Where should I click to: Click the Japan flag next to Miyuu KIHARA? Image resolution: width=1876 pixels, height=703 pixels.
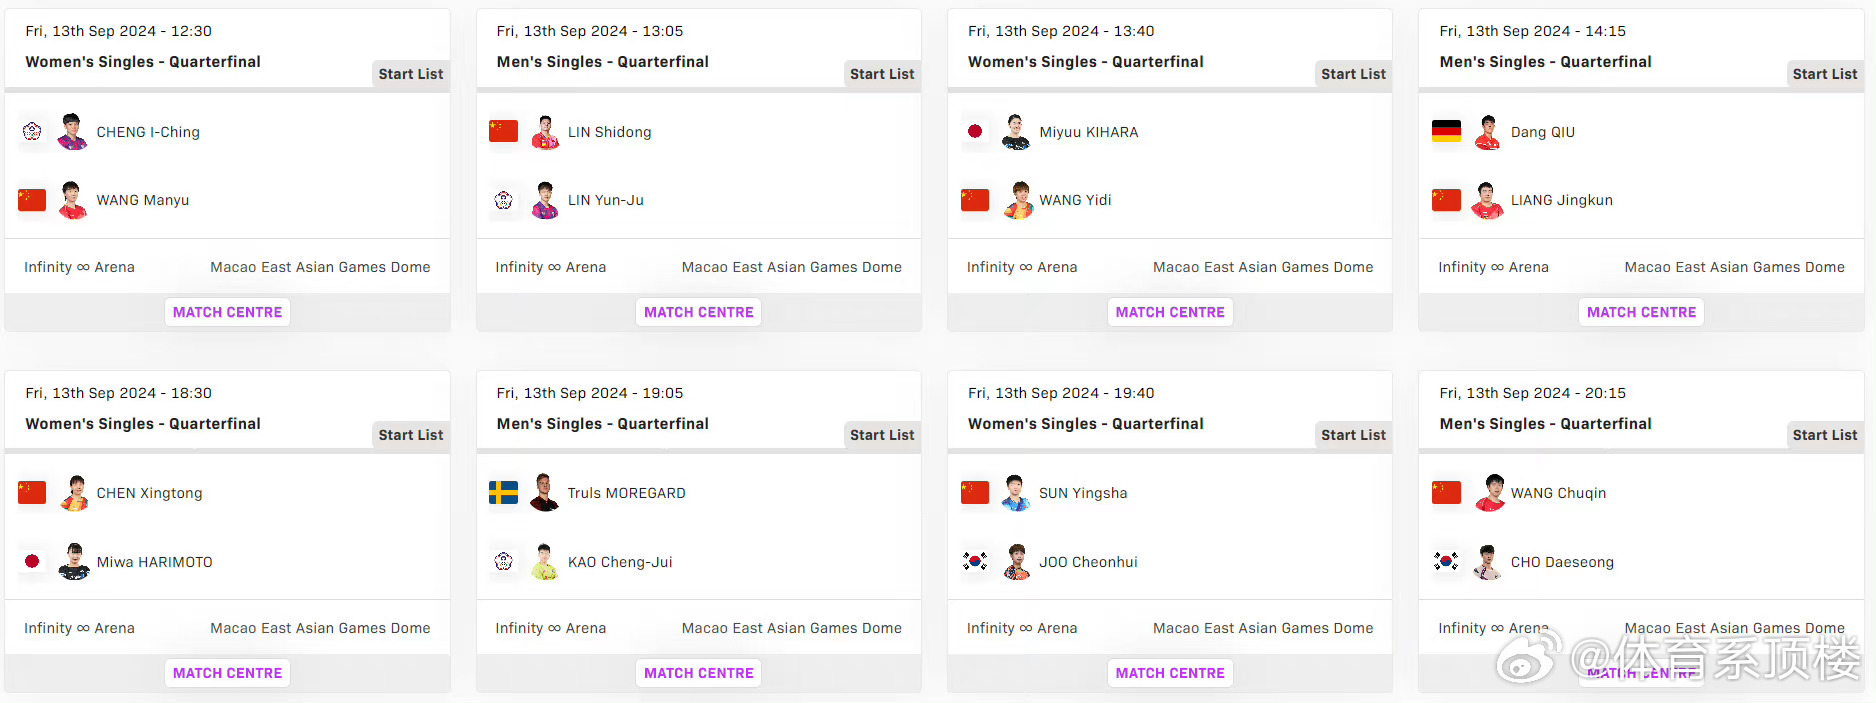point(975,131)
